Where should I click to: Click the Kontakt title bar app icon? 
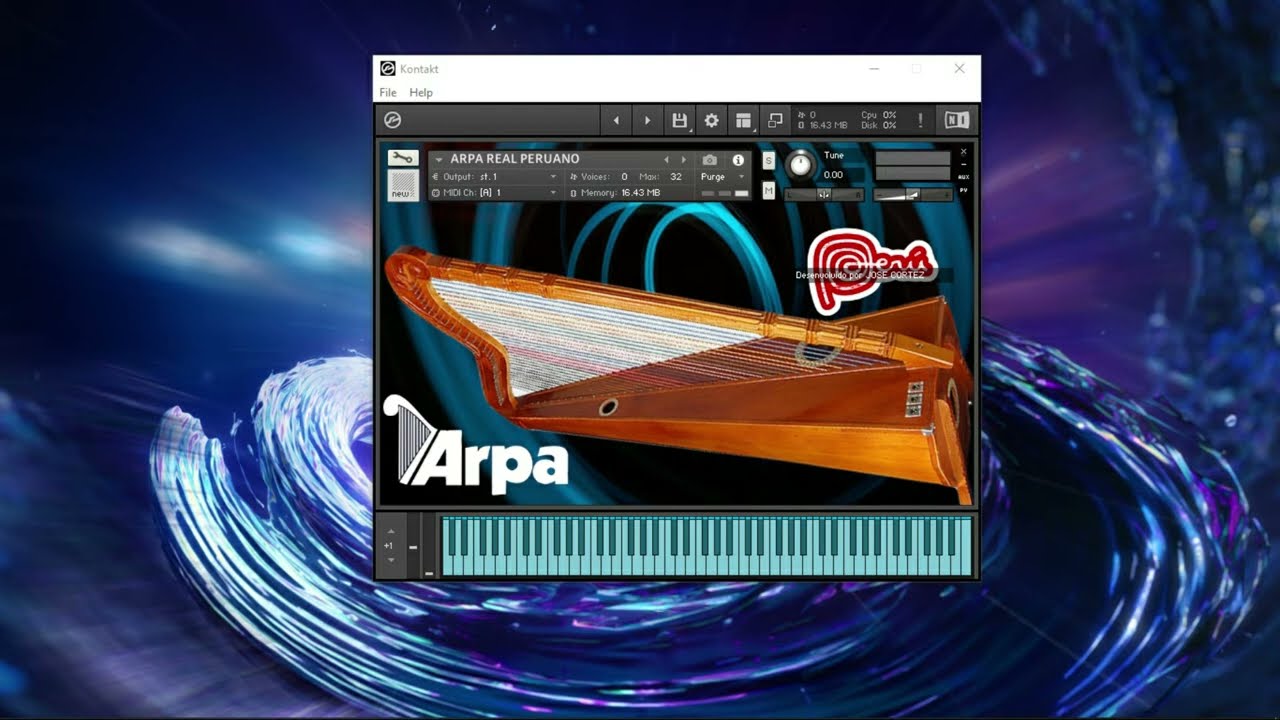[x=388, y=68]
